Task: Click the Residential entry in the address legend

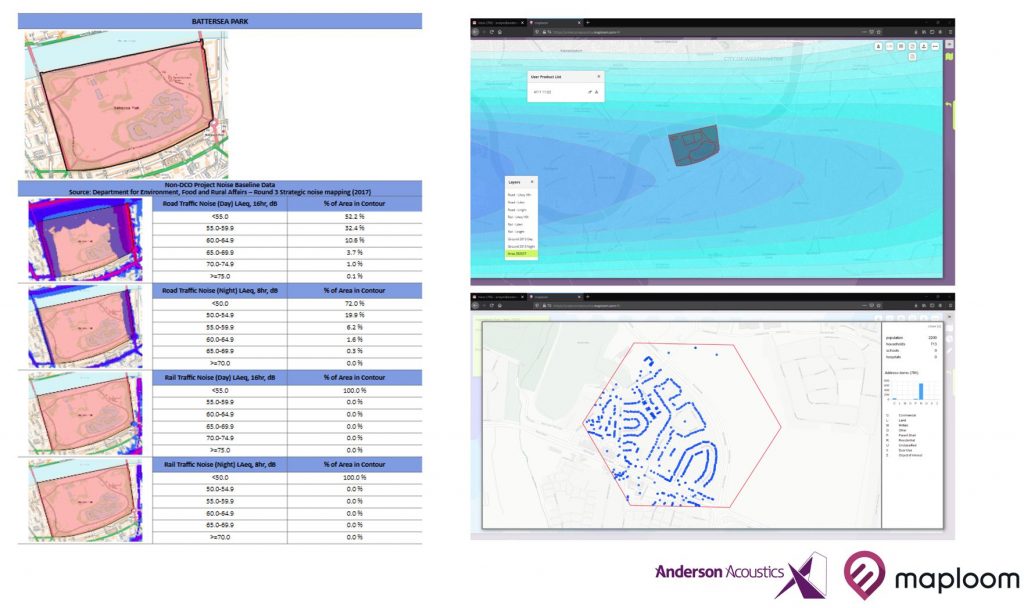Action: (906, 440)
